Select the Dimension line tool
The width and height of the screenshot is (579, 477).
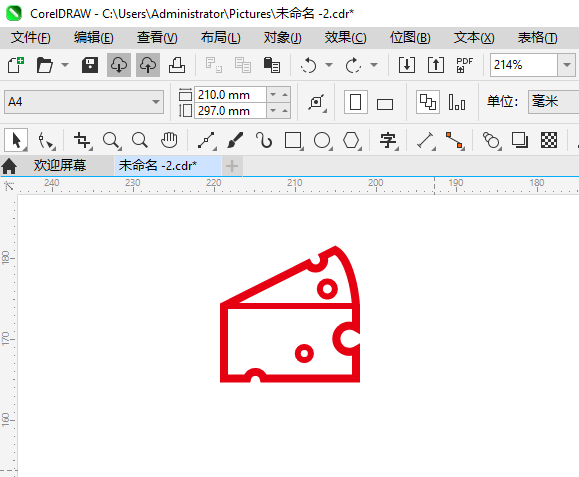pyautogui.click(x=426, y=141)
